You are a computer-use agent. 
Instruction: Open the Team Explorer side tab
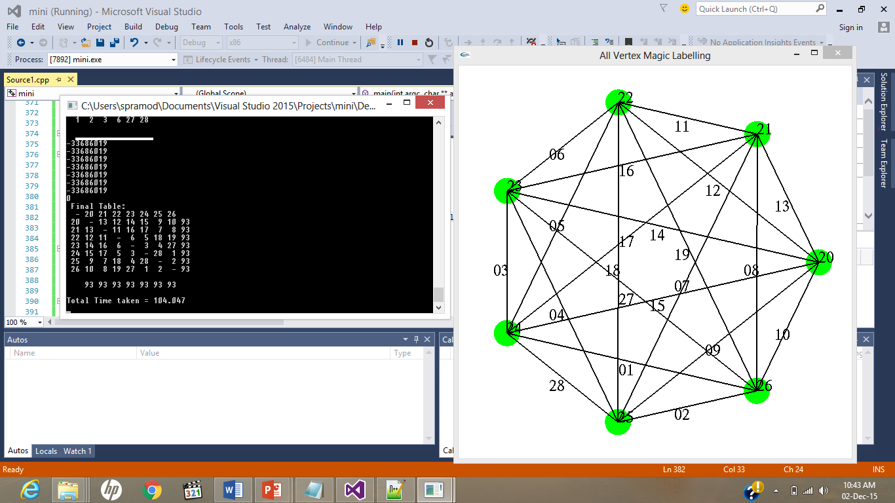[x=884, y=163]
